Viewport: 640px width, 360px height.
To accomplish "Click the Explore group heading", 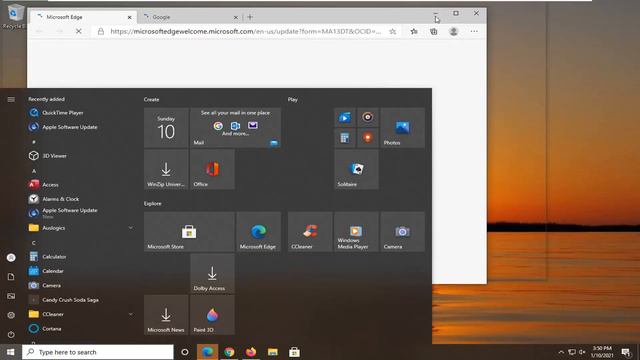I will click(x=153, y=204).
